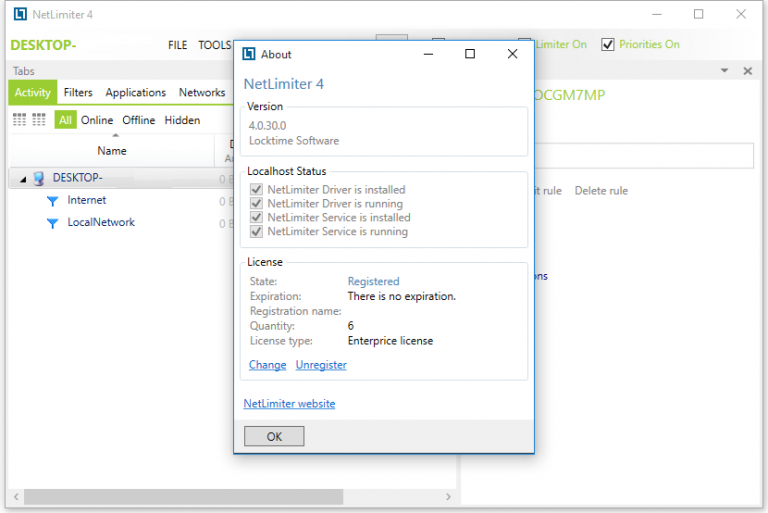The image size is (768, 513).
Task: Open the NetLimiter website link
Action: (289, 404)
